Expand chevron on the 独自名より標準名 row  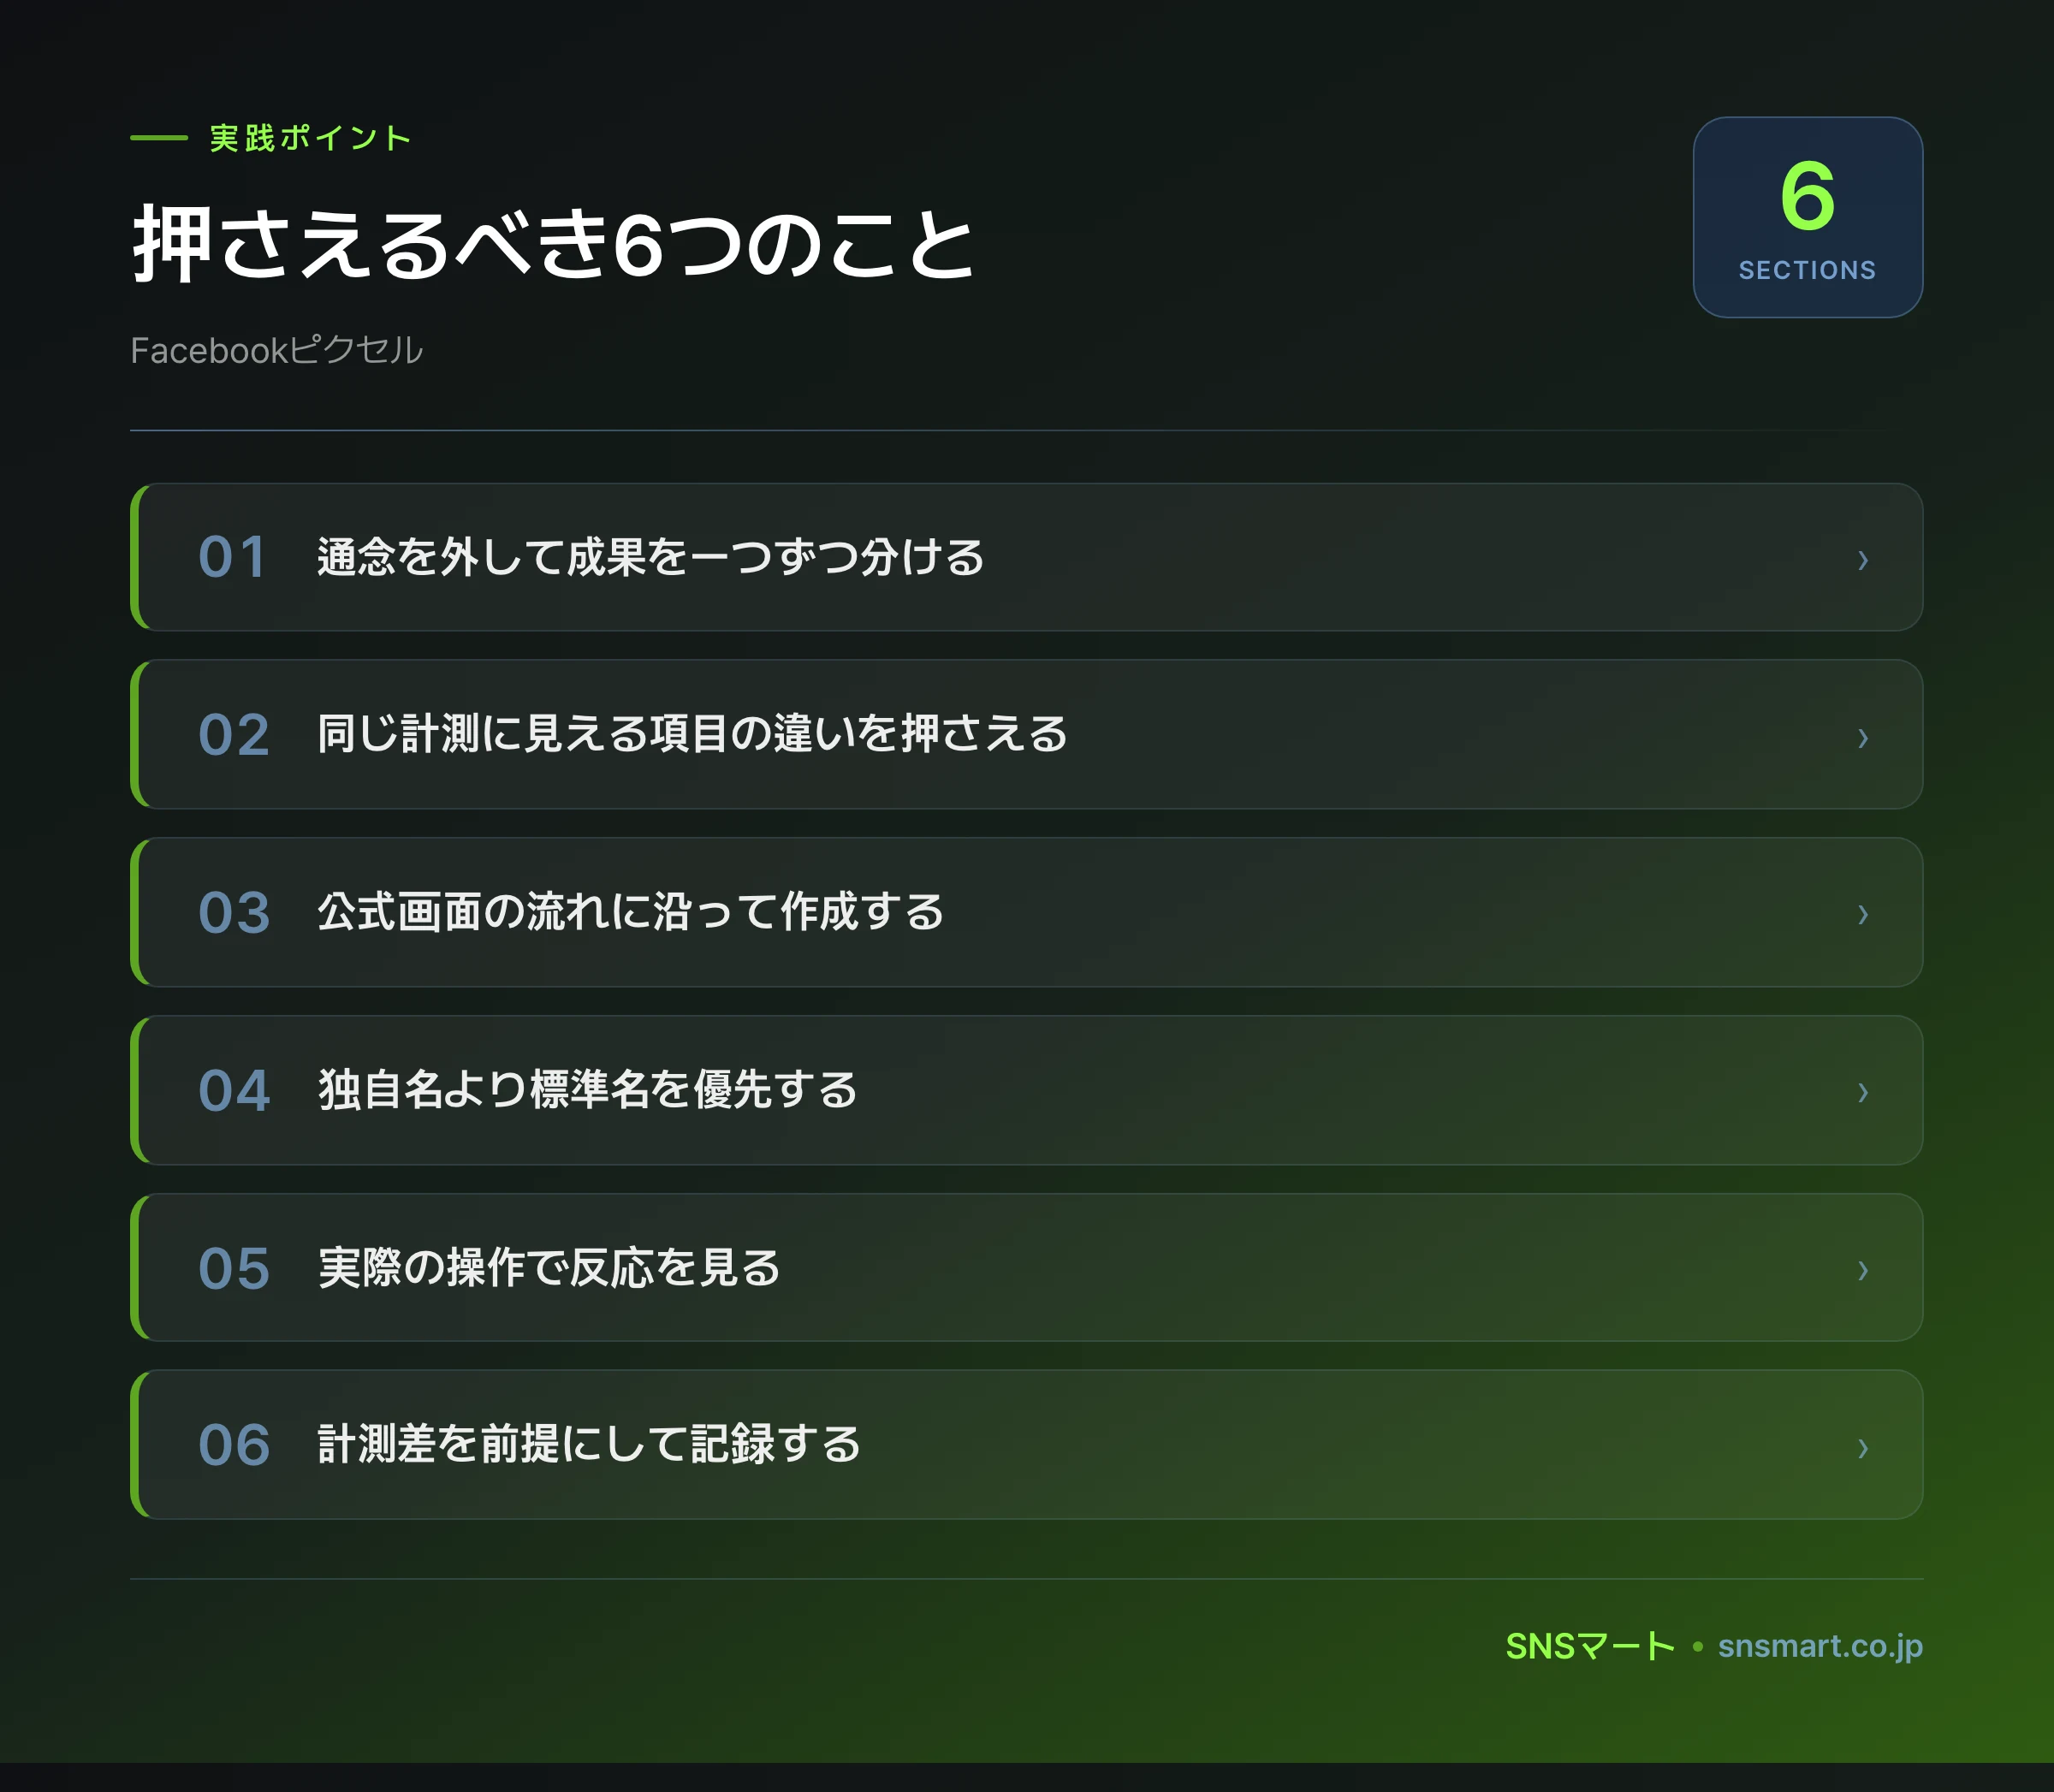[x=1862, y=1093]
